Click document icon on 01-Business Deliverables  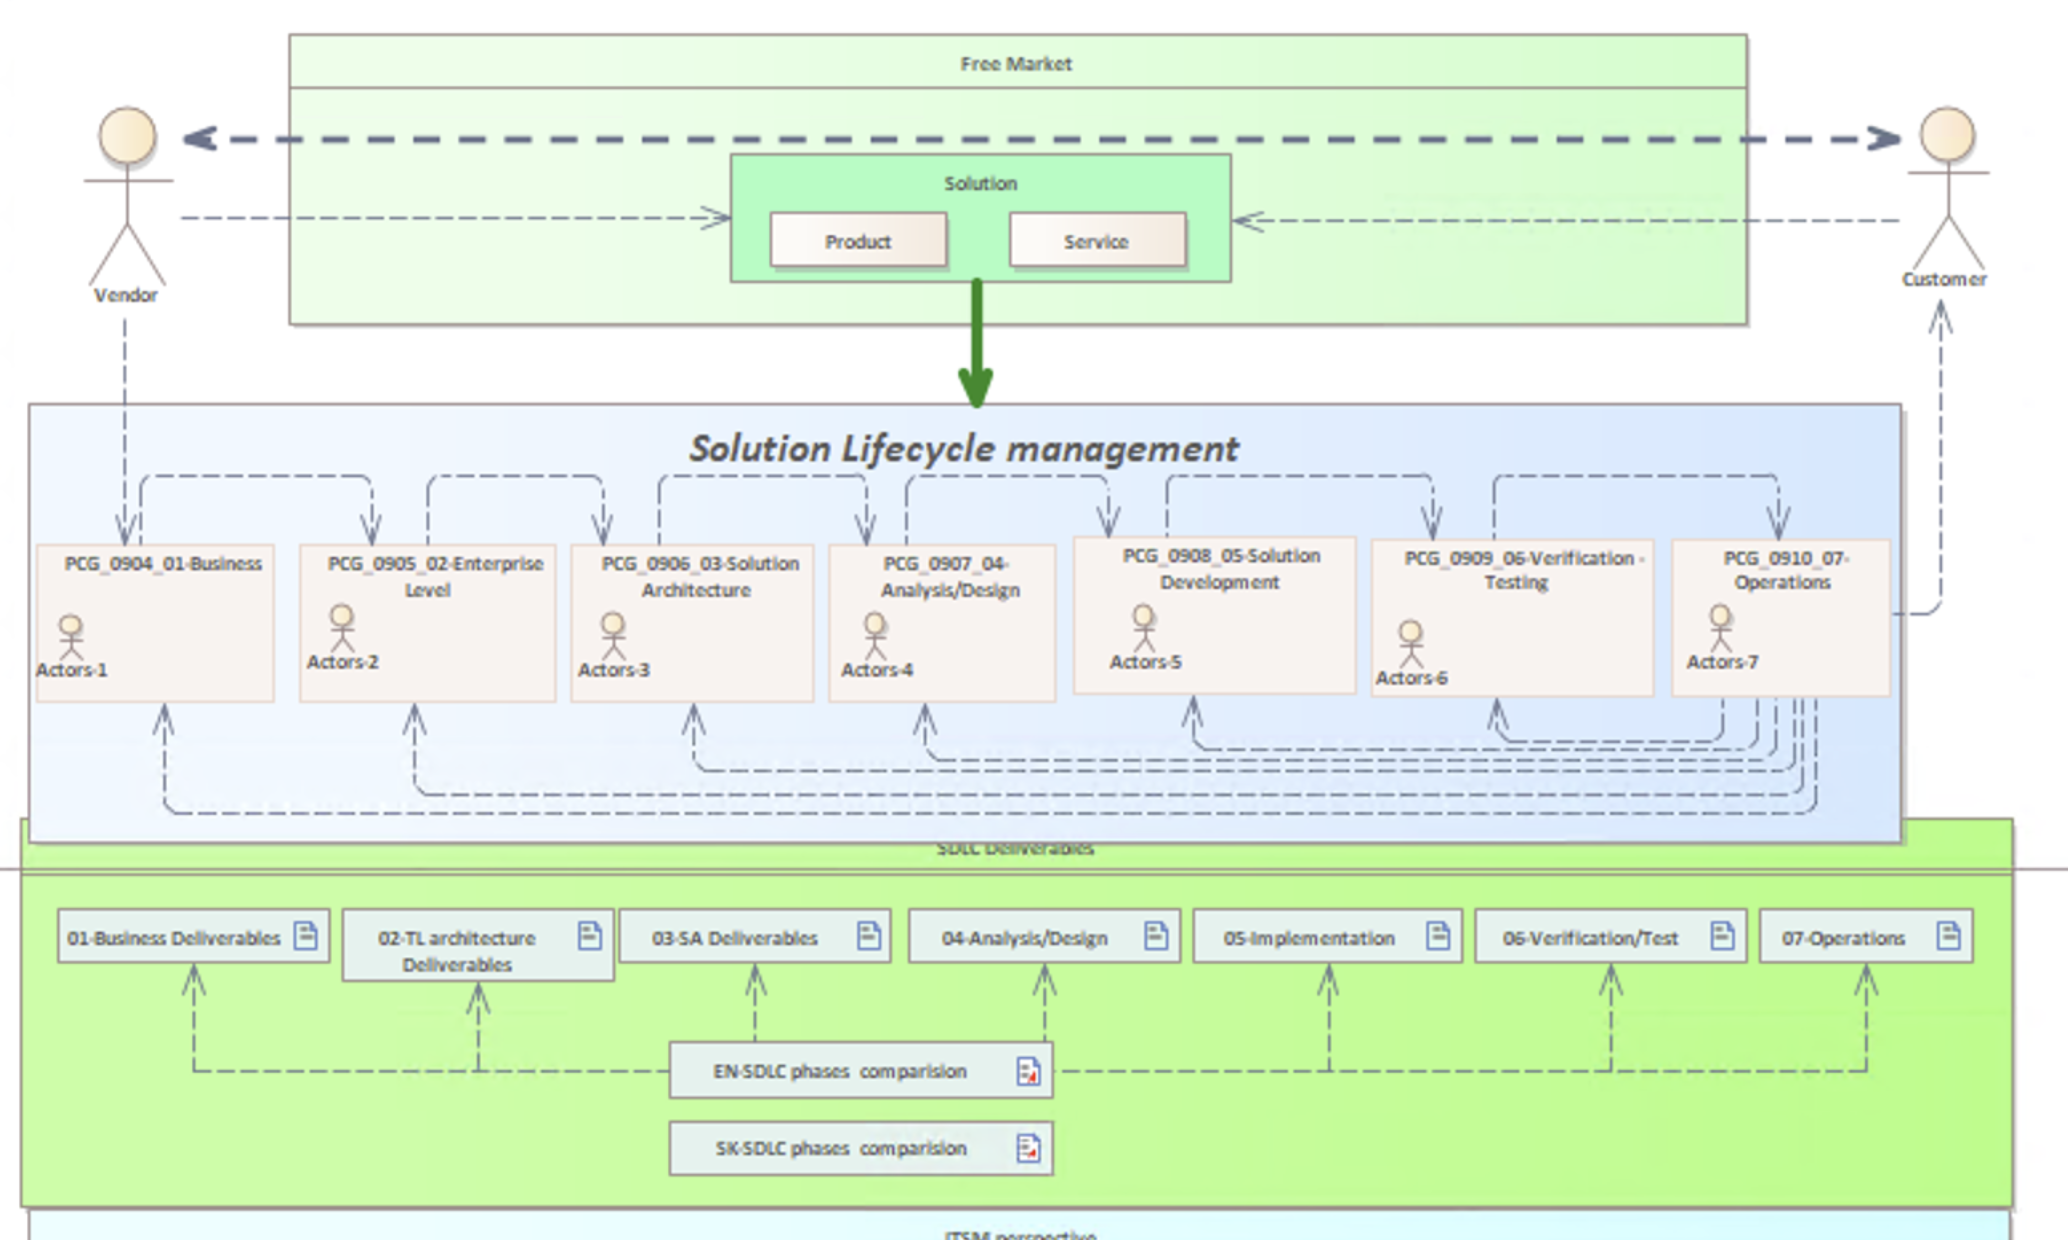click(306, 936)
